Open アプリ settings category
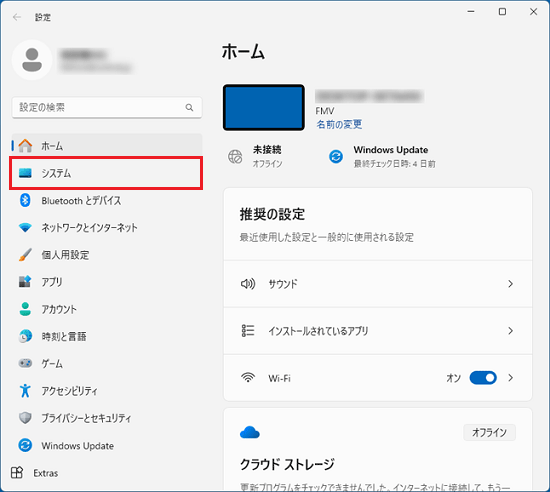 coord(107,282)
